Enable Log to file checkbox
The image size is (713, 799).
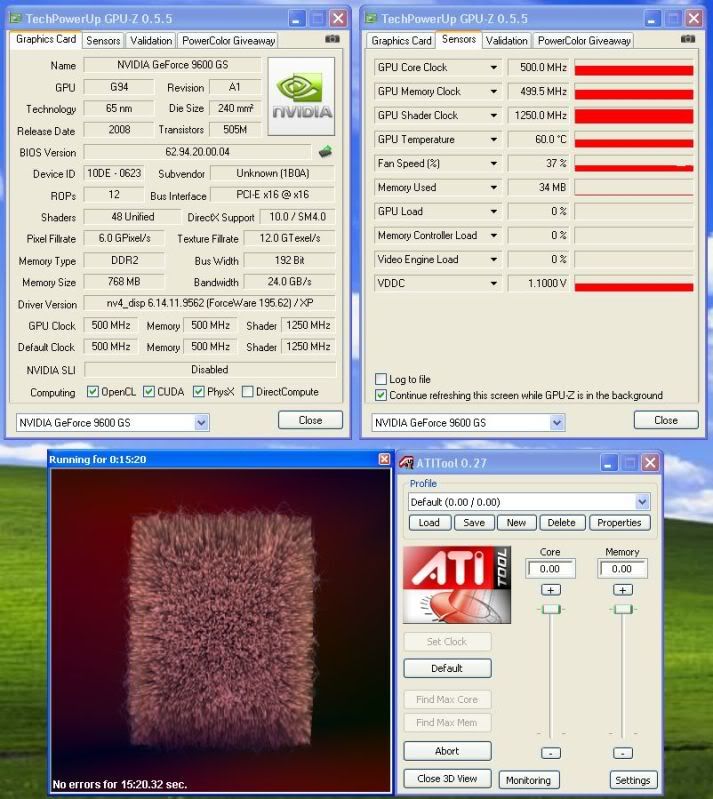click(381, 379)
